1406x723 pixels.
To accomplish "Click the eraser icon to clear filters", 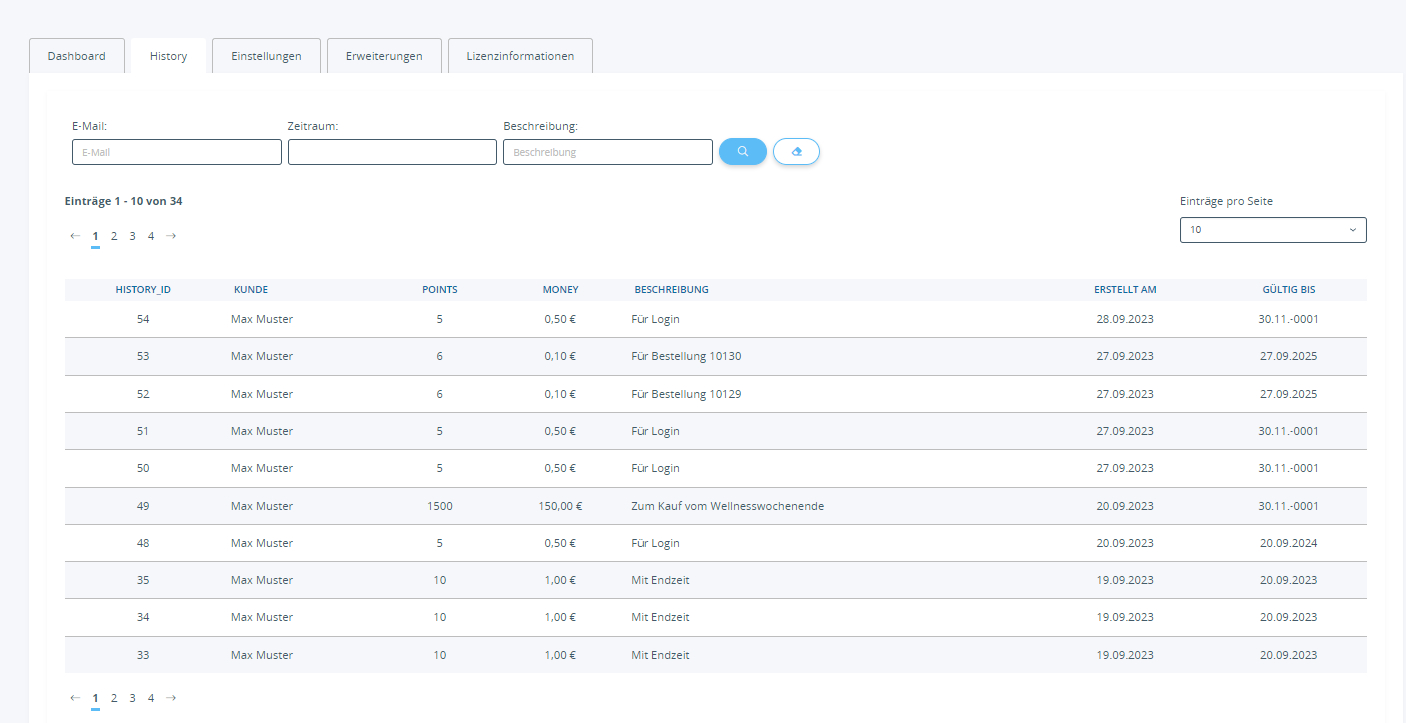I will [796, 151].
